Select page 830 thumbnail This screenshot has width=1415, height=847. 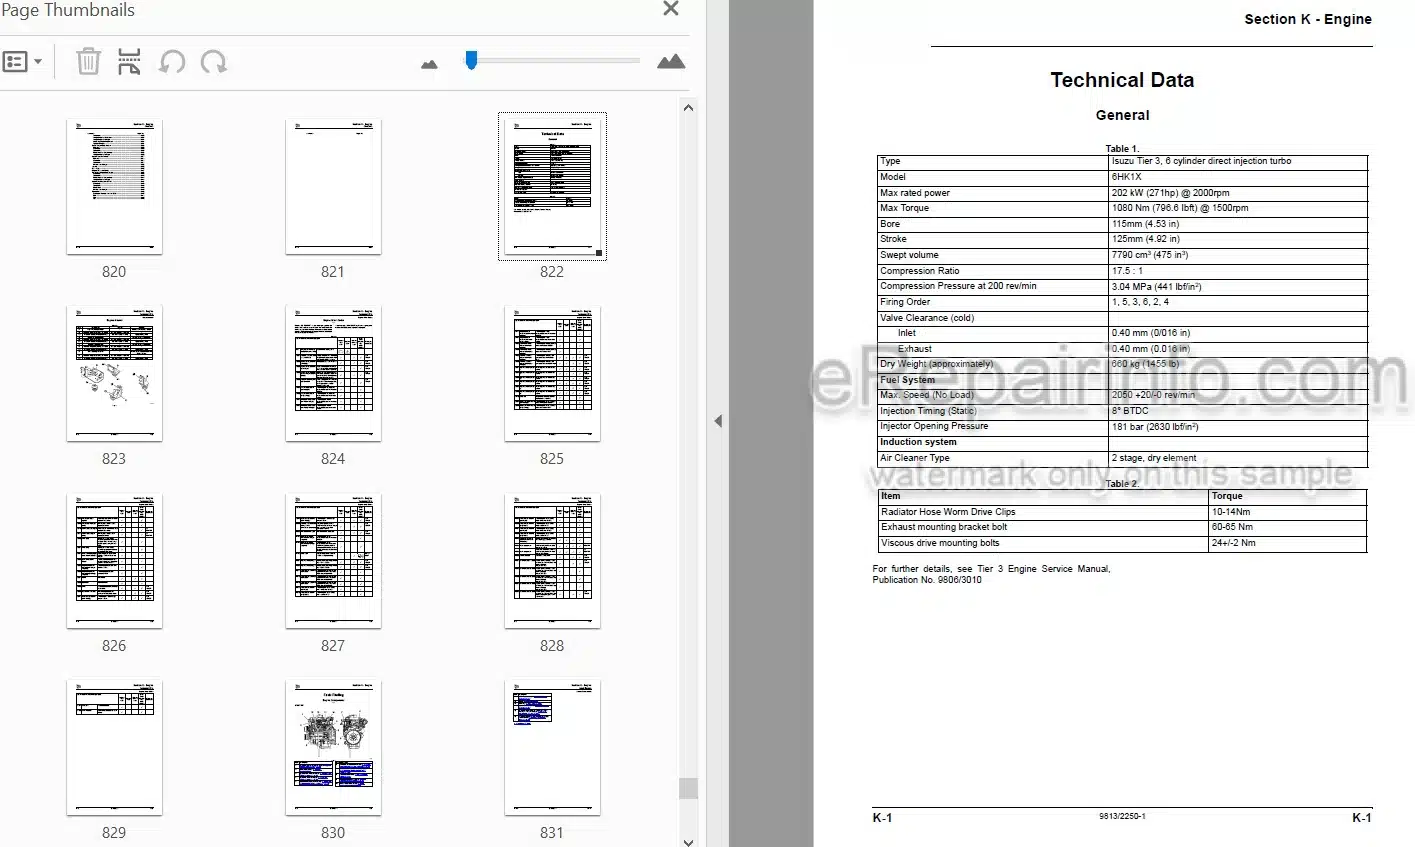(x=333, y=747)
